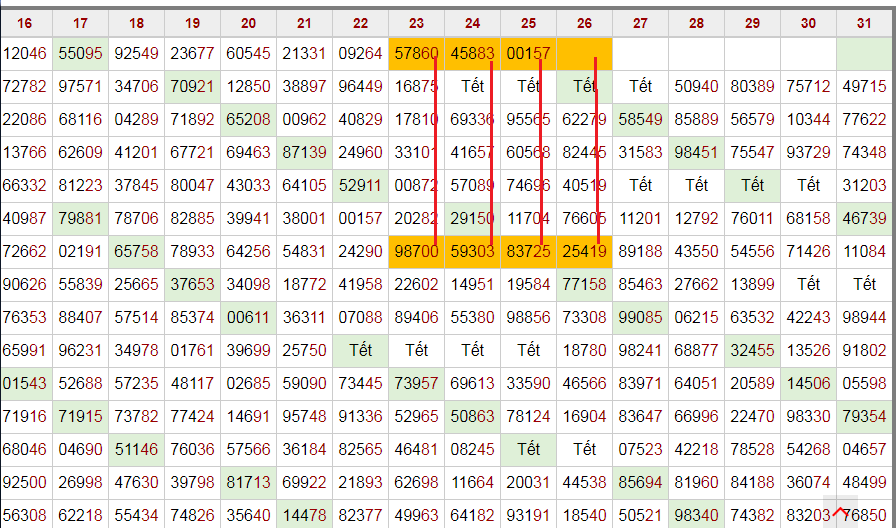Select green cell 85694
The width and height of the screenshot is (896, 528).
pyautogui.click(x=641, y=482)
